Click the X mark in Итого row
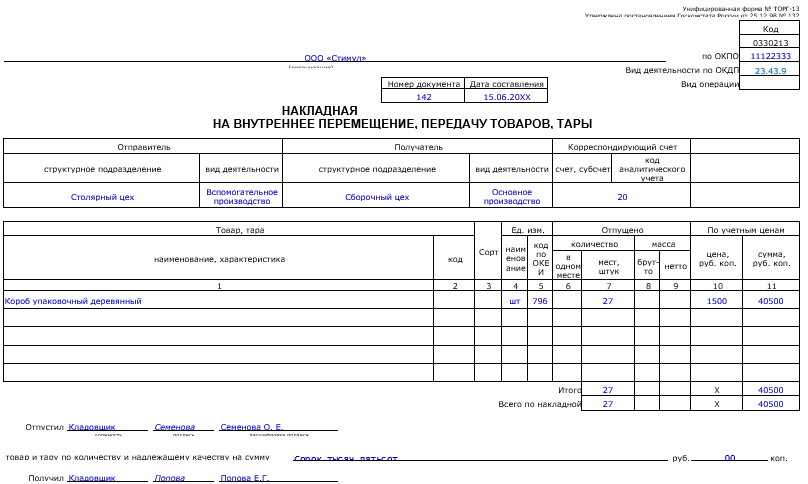 pos(717,390)
